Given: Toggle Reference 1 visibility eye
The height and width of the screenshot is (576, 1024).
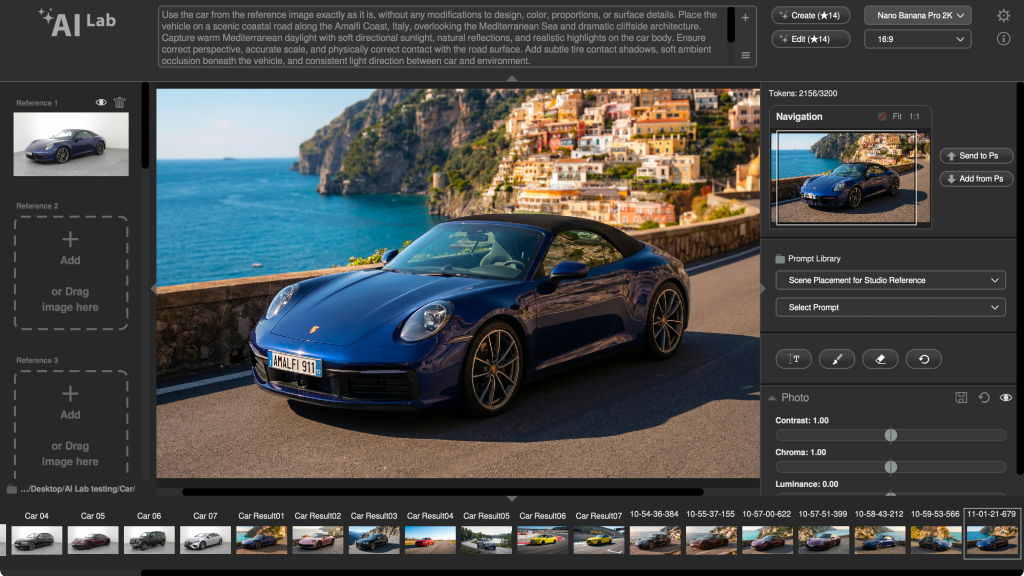Looking at the screenshot, I should (101, 102).
